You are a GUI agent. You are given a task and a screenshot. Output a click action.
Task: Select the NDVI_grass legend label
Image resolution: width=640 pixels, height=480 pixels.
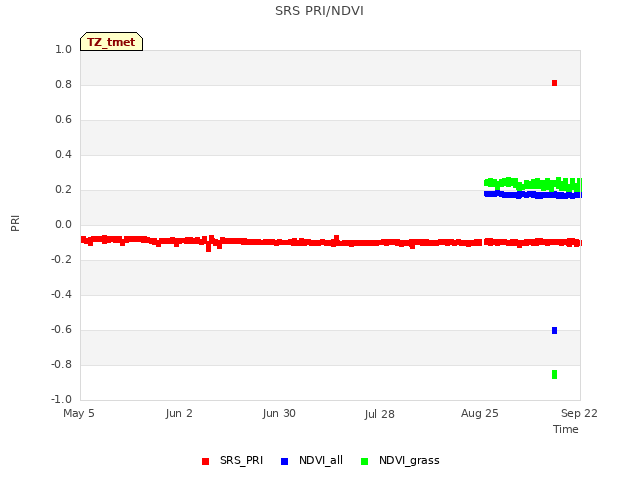click(x=409, y=460)
